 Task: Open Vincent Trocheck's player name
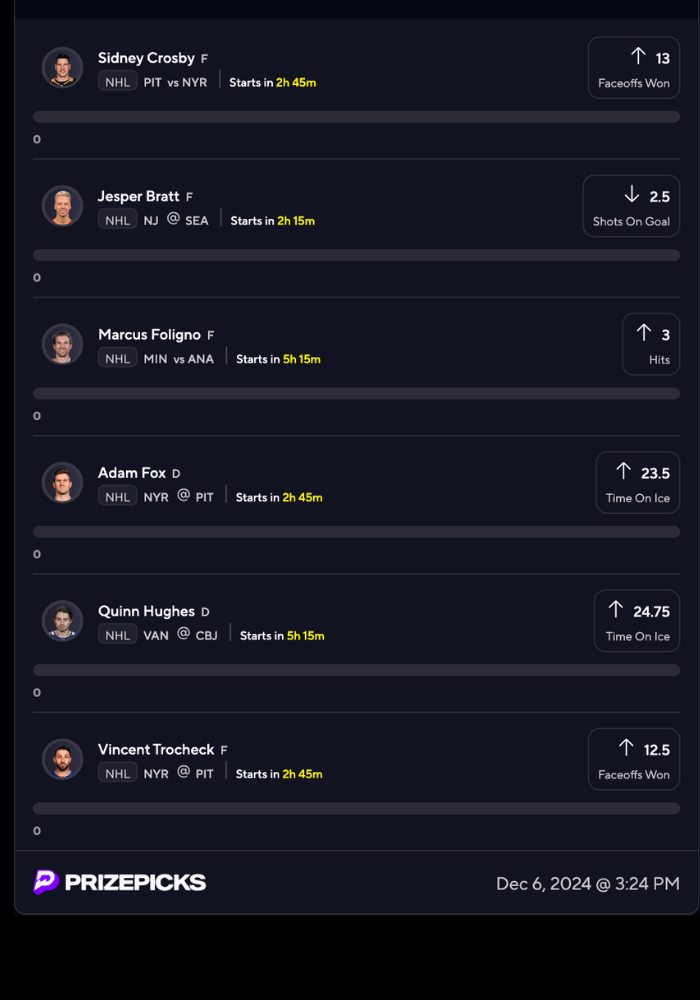click(x=156, y=749)
